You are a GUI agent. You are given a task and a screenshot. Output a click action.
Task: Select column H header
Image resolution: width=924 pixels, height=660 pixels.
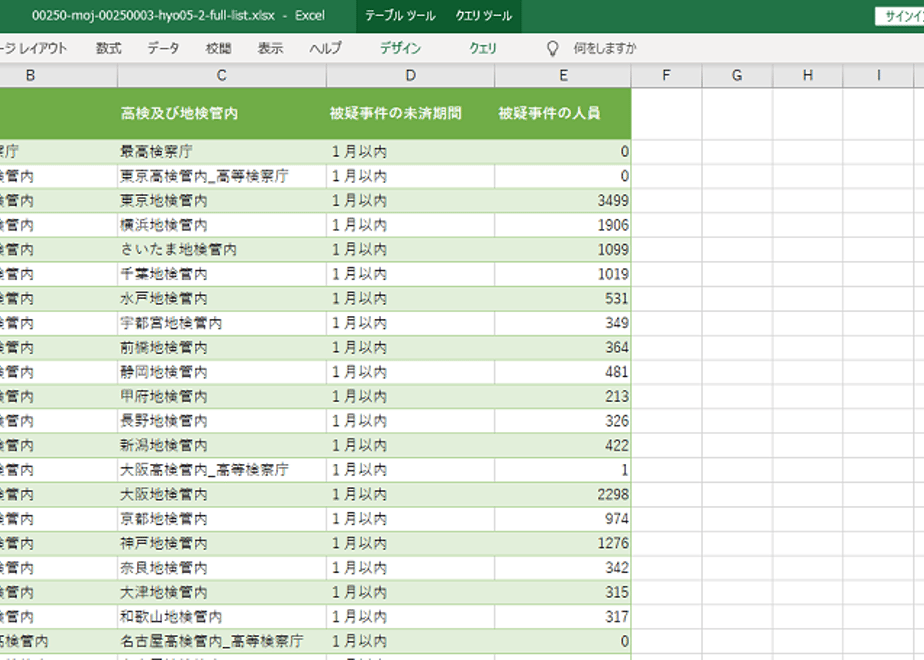click(x=808, y=75)
